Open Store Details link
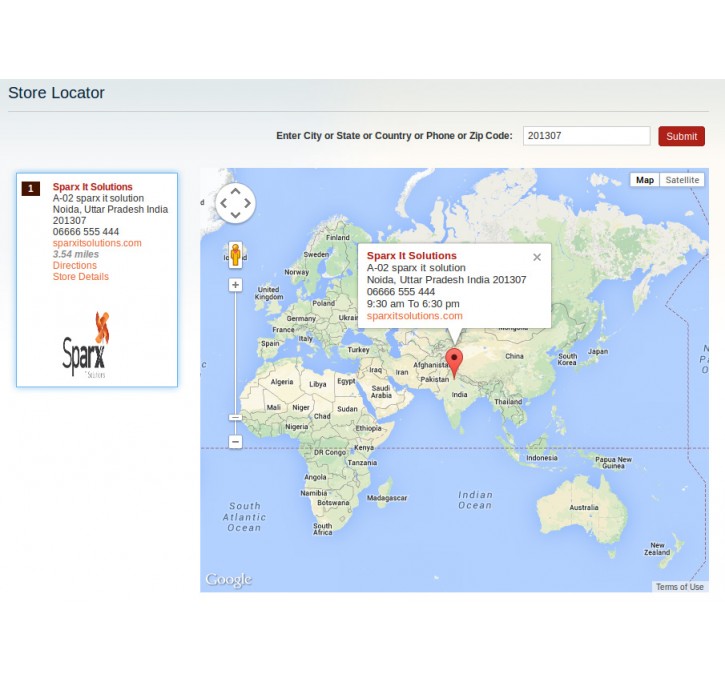This screenshot has height=680, width=725. click(x=80, y=276)
